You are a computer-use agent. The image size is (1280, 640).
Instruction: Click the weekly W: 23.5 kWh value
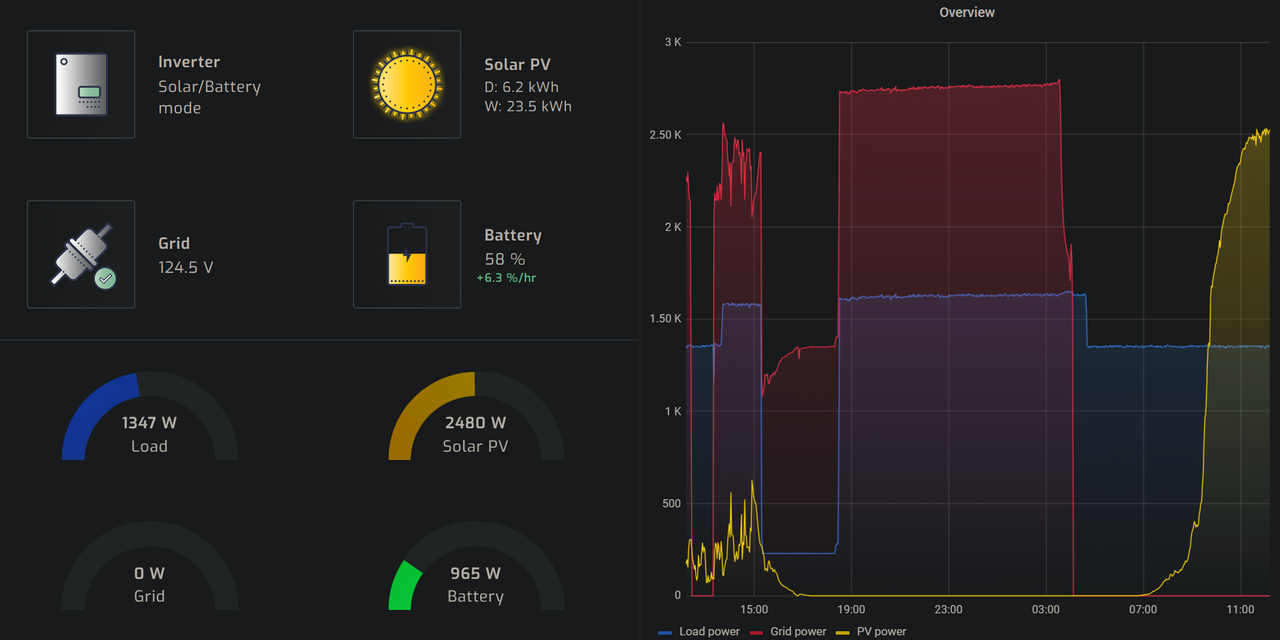tap(528, 106)
